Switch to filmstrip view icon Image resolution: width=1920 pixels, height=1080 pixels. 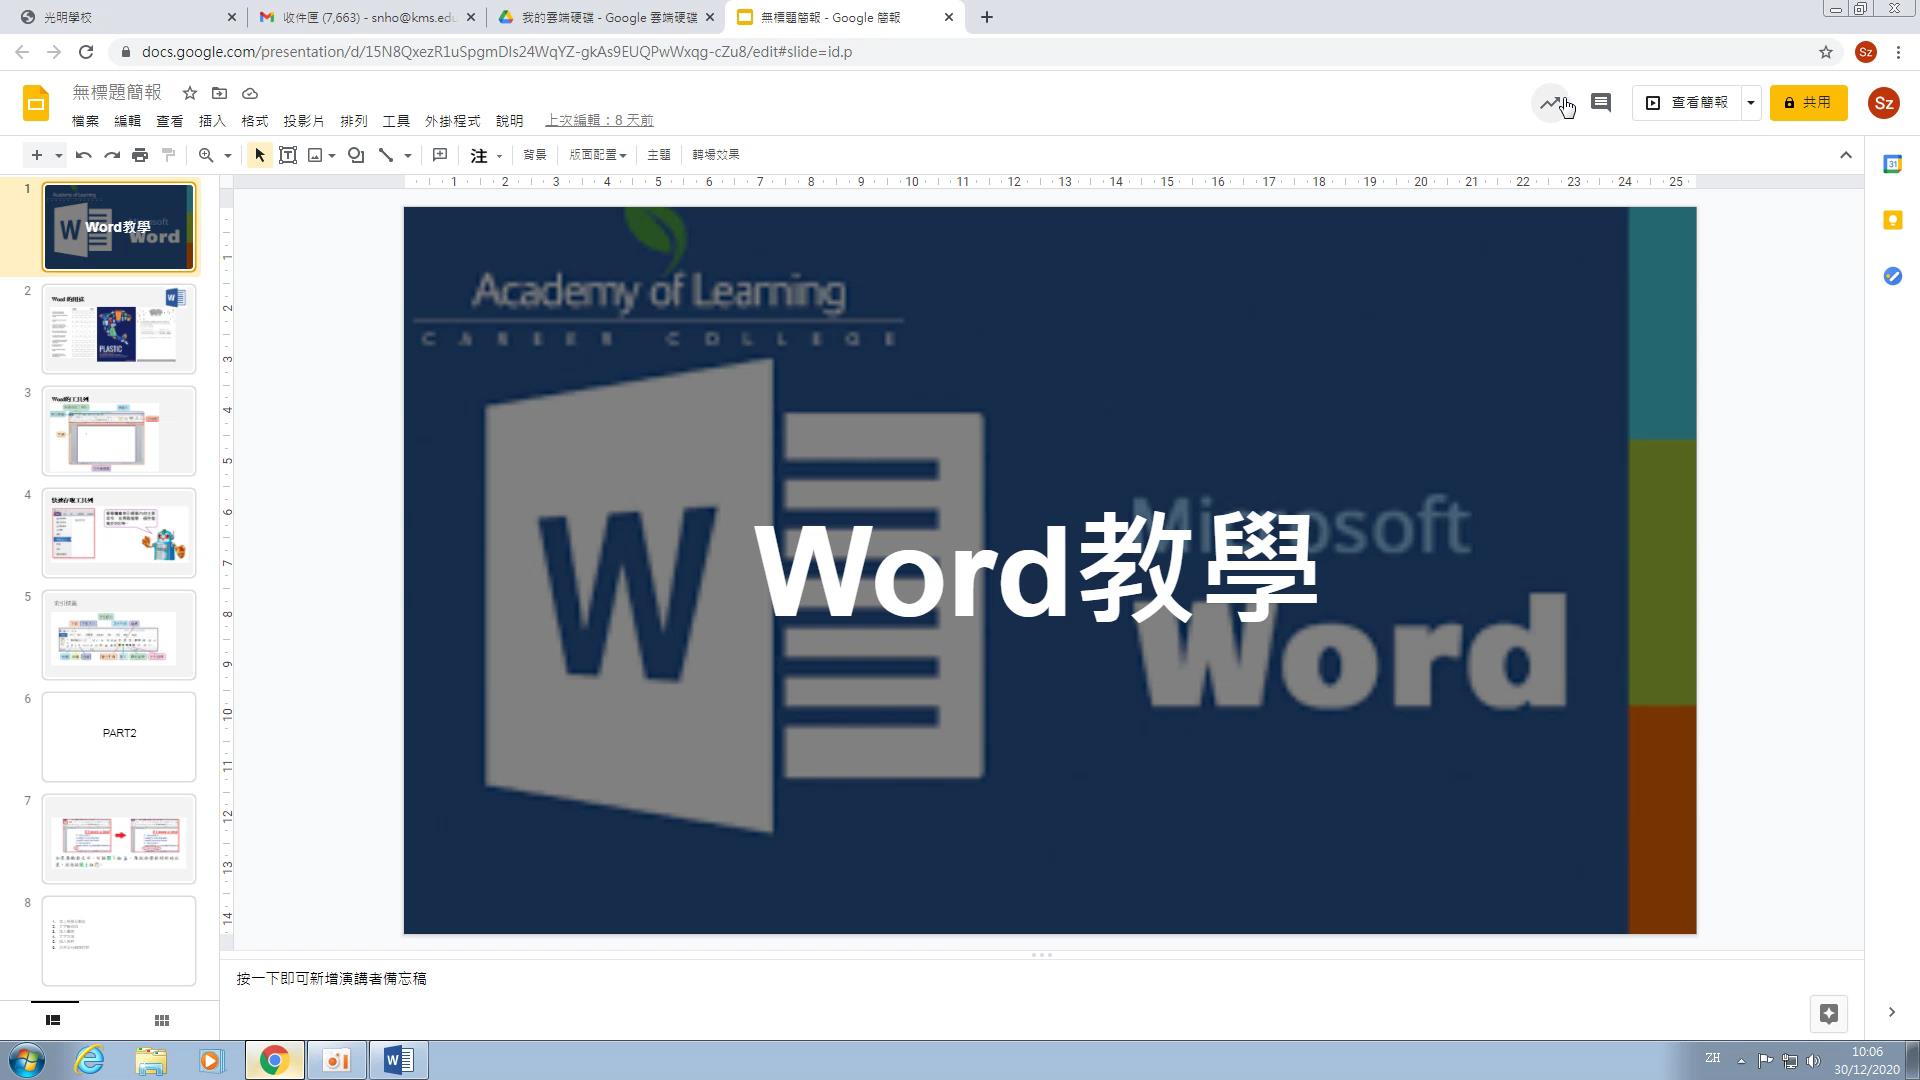click(53, 1020)
